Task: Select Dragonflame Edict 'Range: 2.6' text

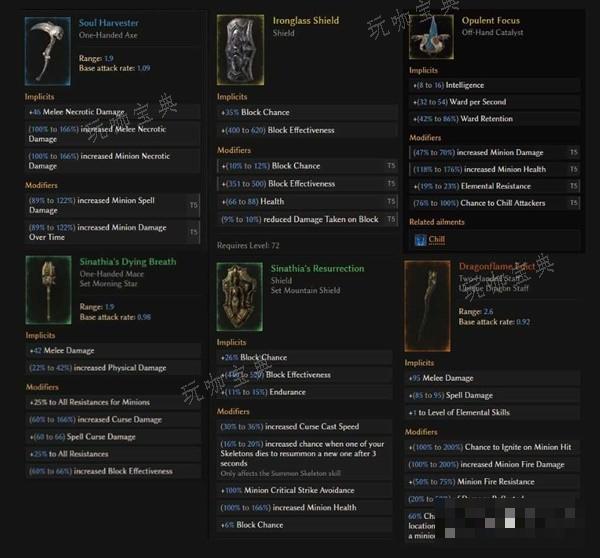Action: tap(476, 312)
